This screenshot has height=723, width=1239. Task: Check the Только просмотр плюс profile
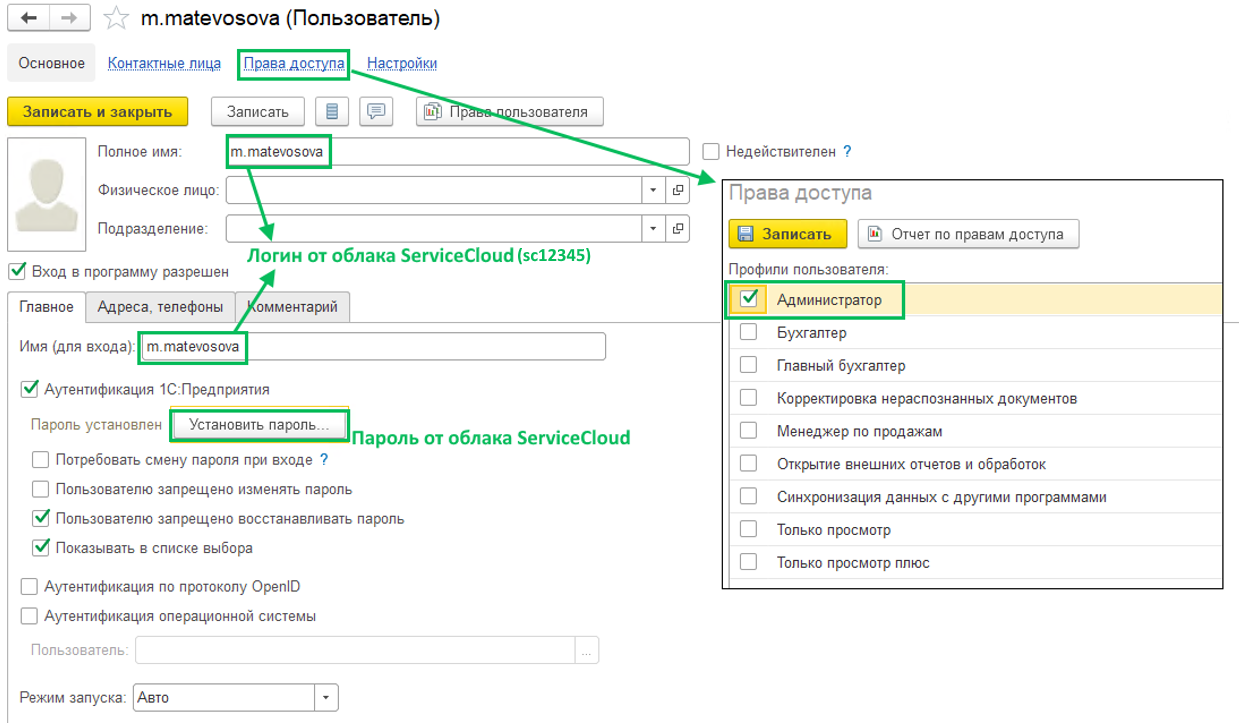pos(749,563)
